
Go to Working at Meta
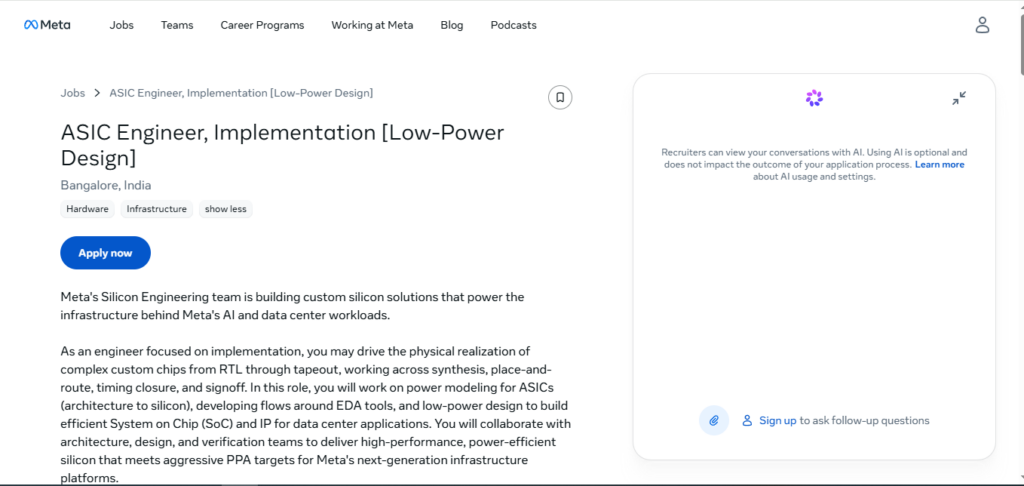click(x=372, y=25)
